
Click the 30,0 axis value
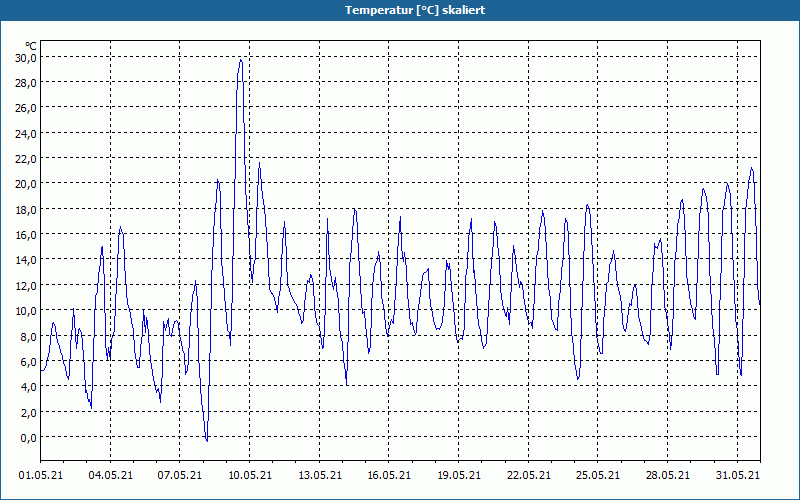click(26, 58)
